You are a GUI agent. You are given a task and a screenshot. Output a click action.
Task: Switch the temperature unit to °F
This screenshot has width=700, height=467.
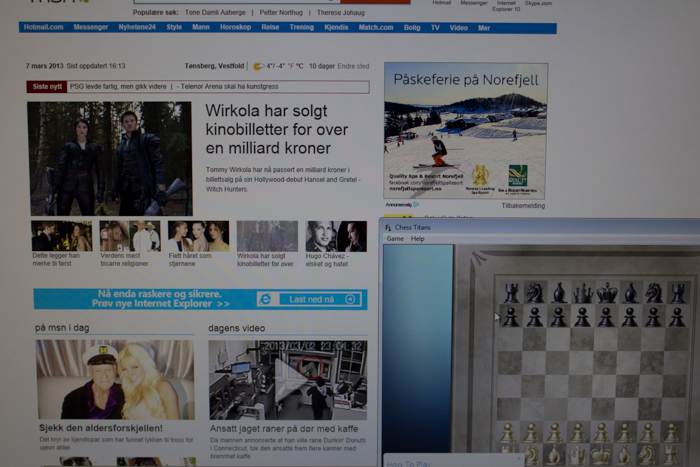click(292, 66)
